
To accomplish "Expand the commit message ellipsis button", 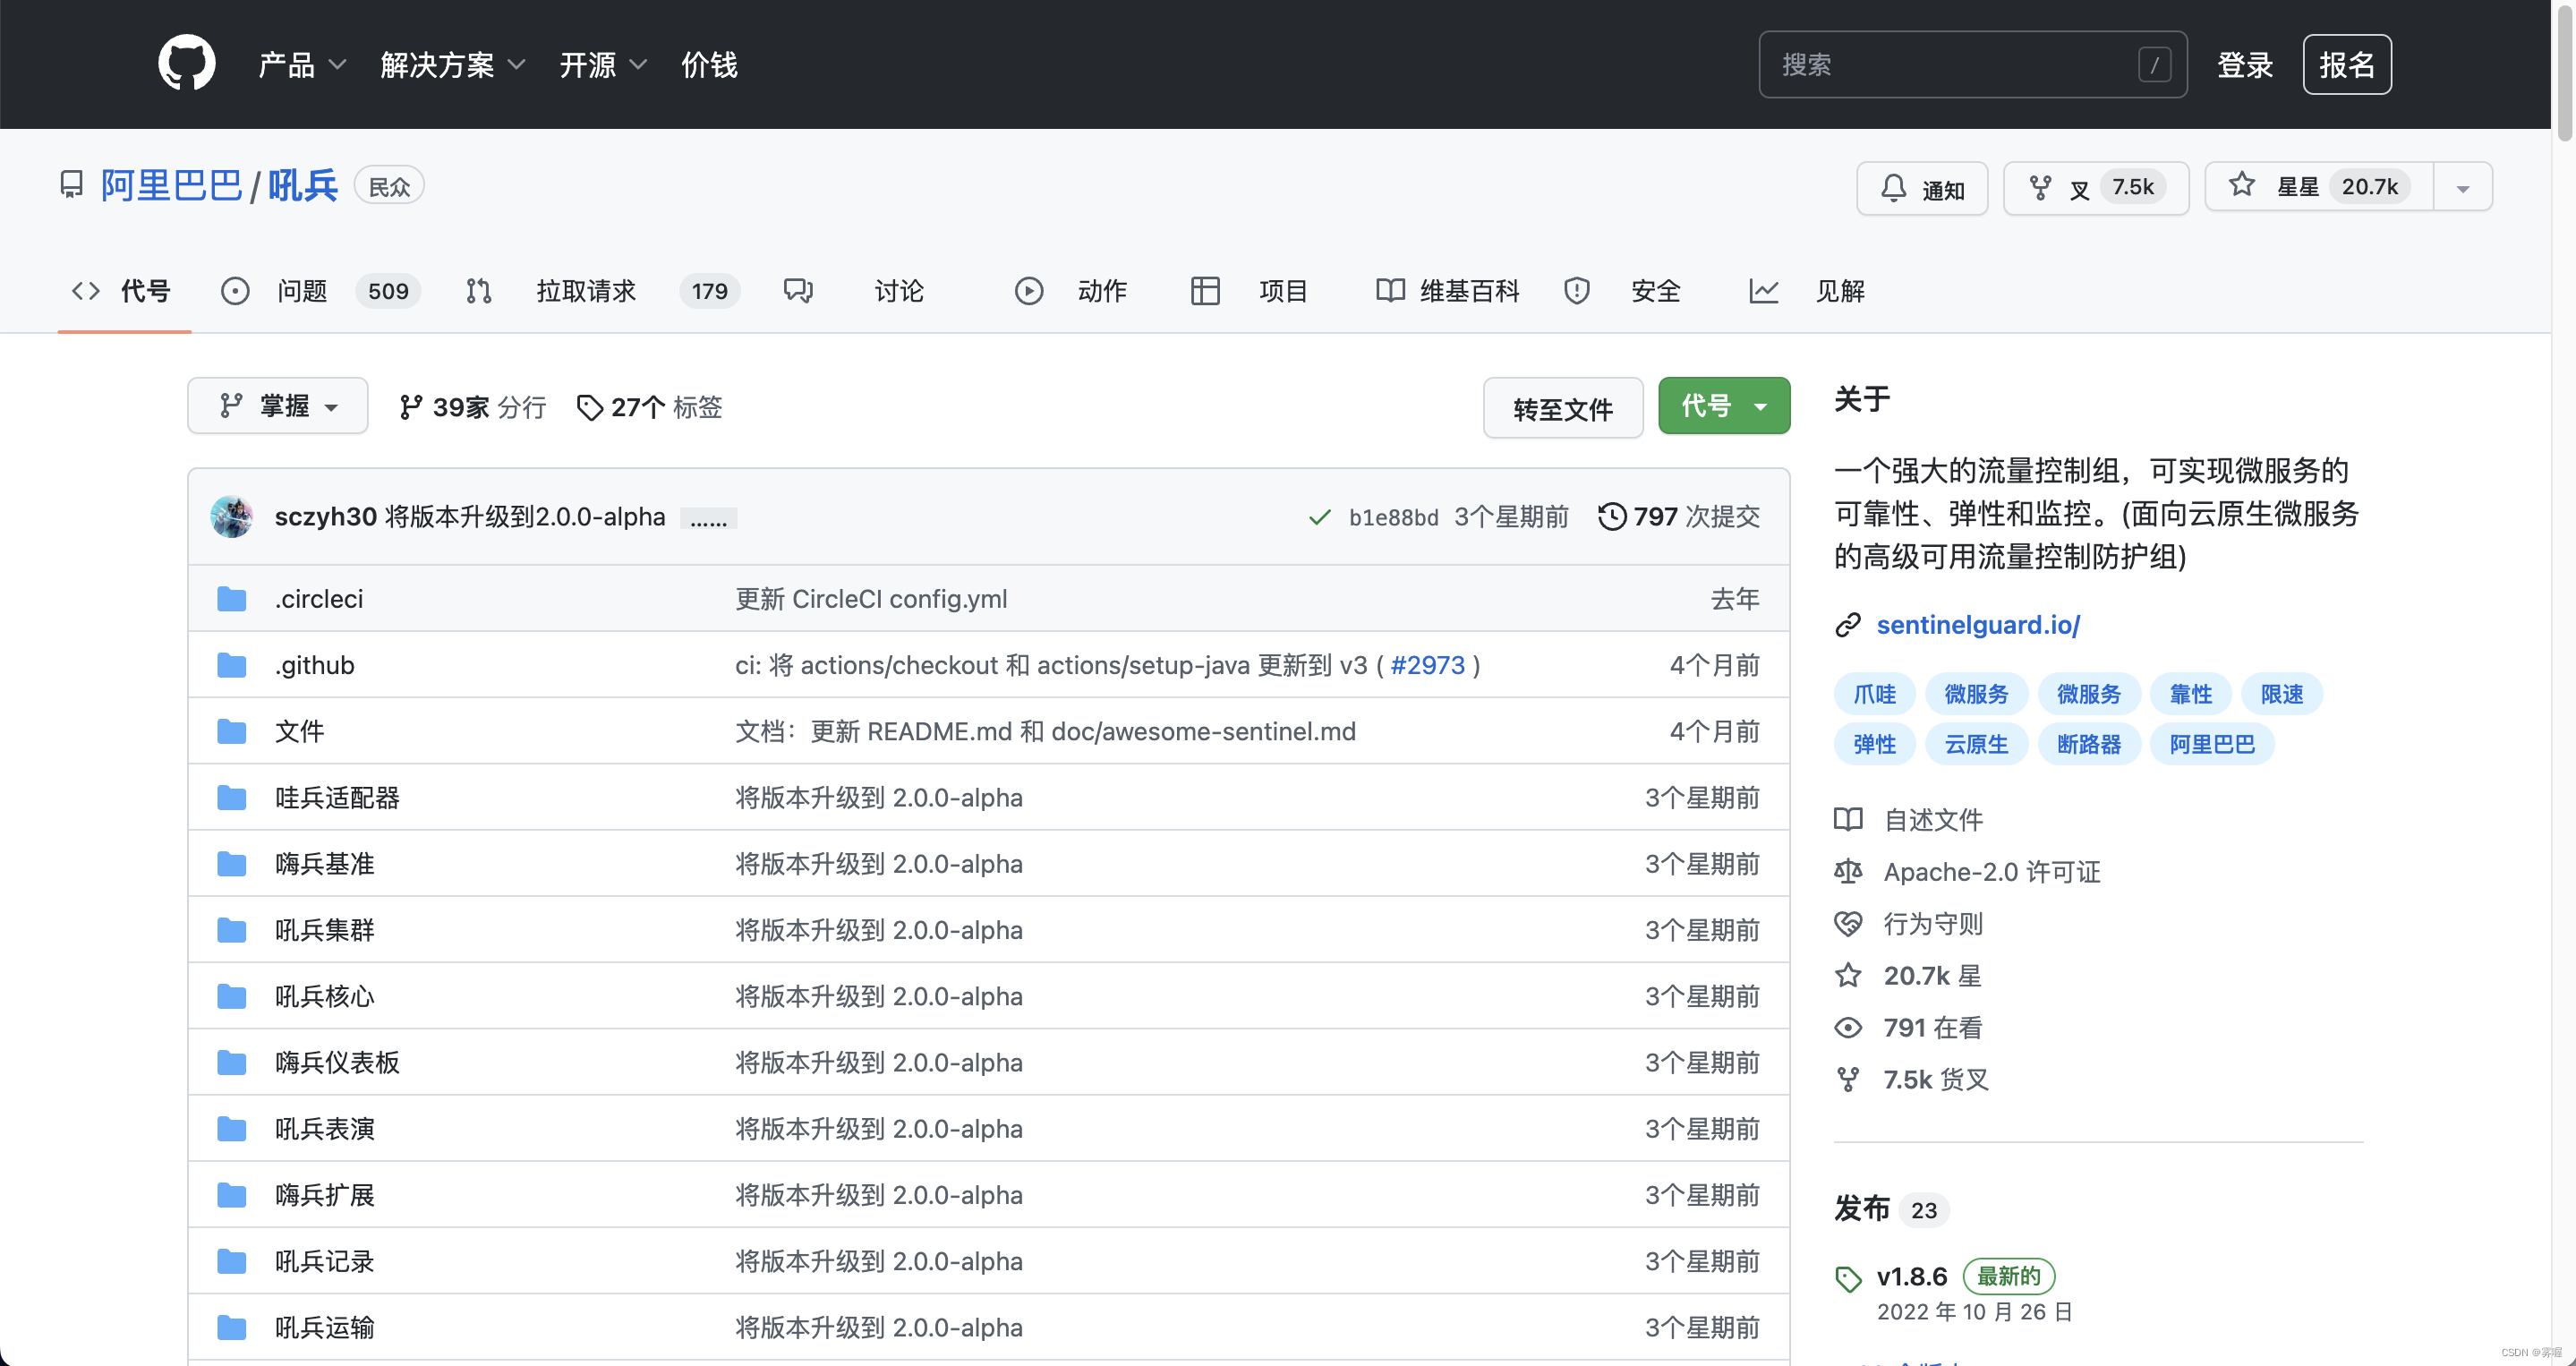I will 708,518.
